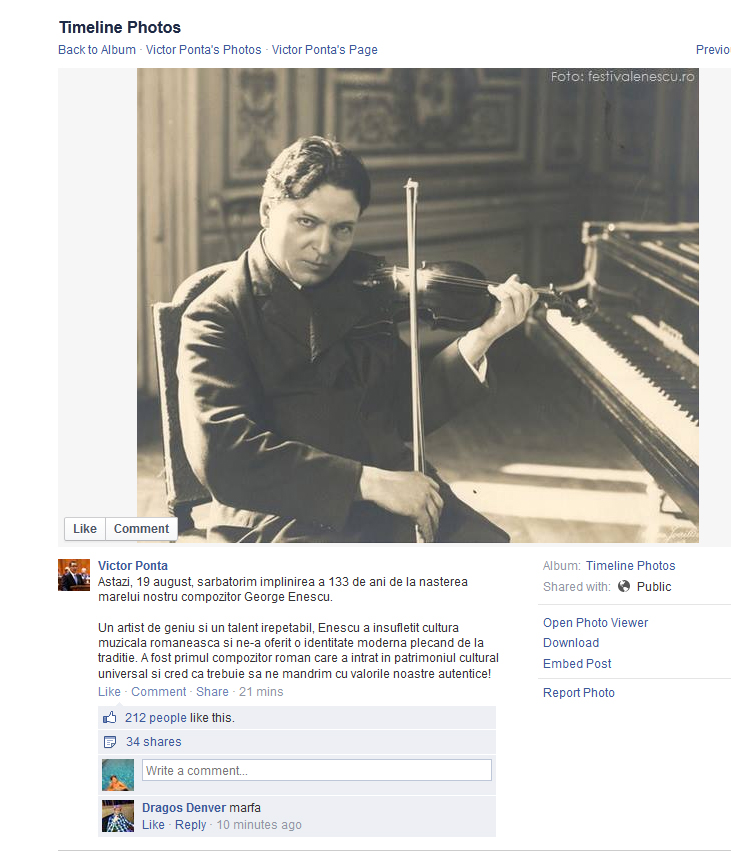Open the Timeline Photos album link

click(x=630, y=566)
